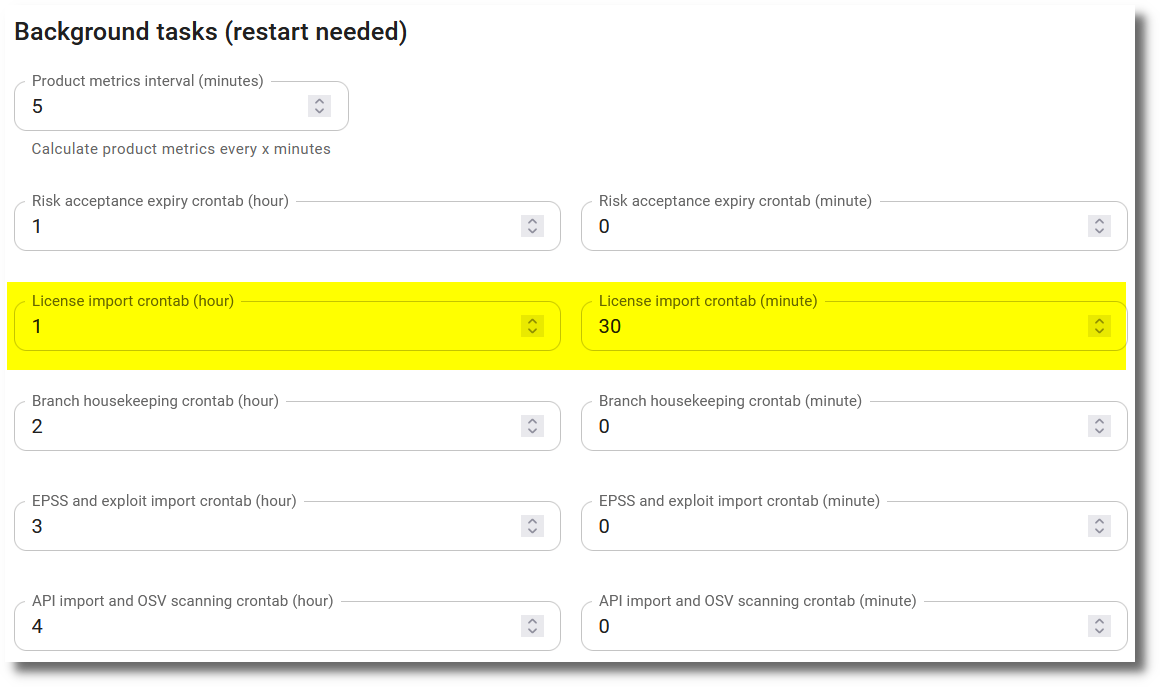
Task: Select the API import OSV scanning minute field
Action: [x=820, y=626]
